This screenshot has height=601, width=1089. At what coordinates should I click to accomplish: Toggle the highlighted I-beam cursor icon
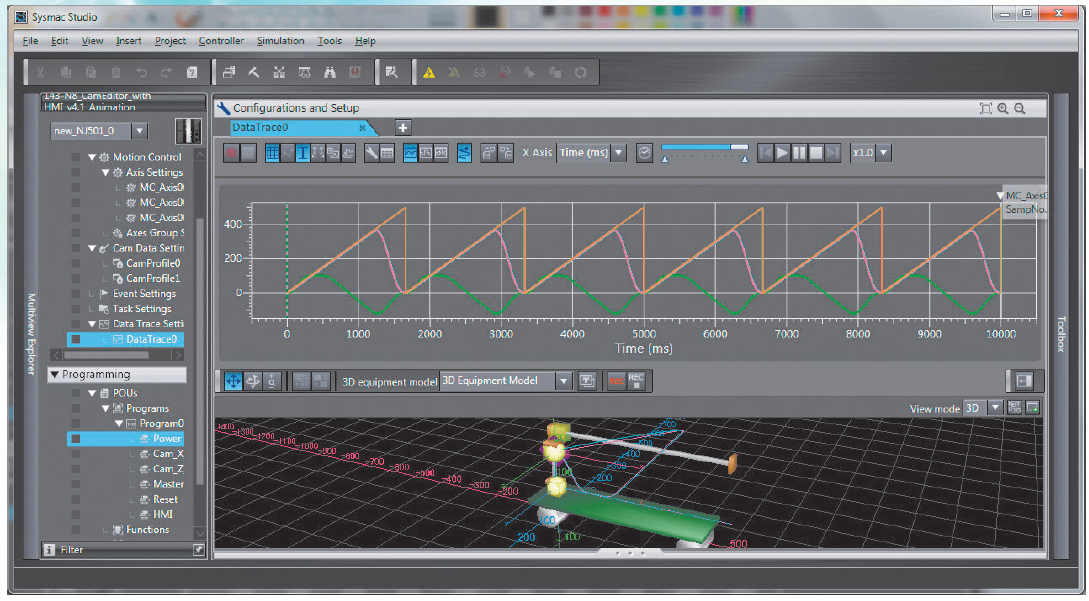pos(303,153)
